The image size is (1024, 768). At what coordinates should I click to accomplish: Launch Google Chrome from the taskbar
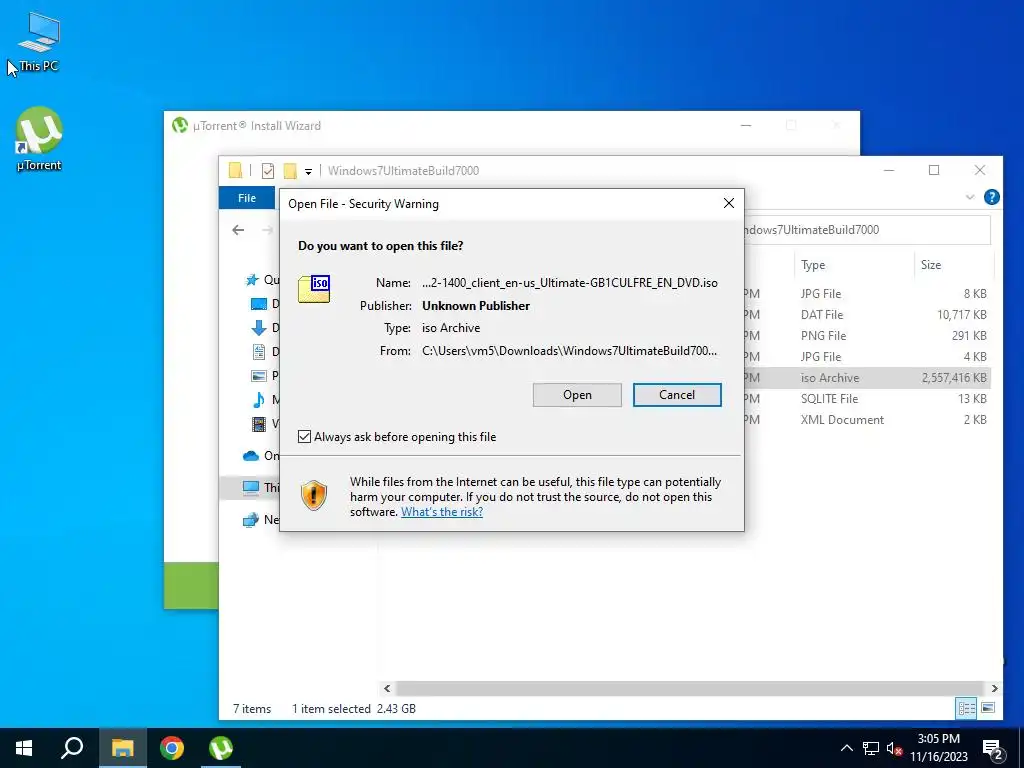172,748
